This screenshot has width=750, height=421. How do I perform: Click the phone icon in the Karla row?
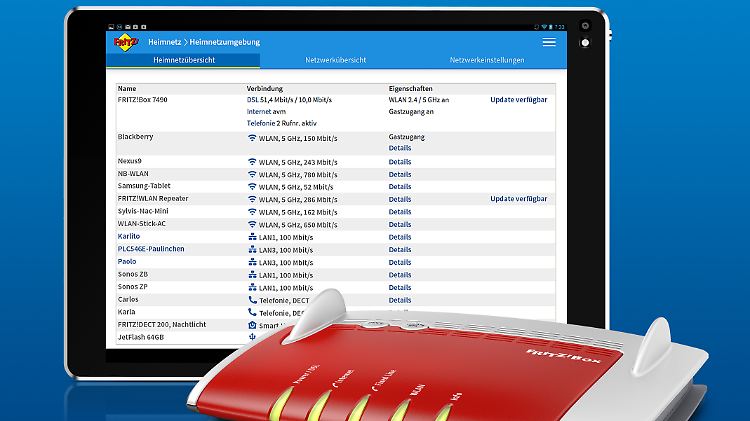tap(253, 312)
